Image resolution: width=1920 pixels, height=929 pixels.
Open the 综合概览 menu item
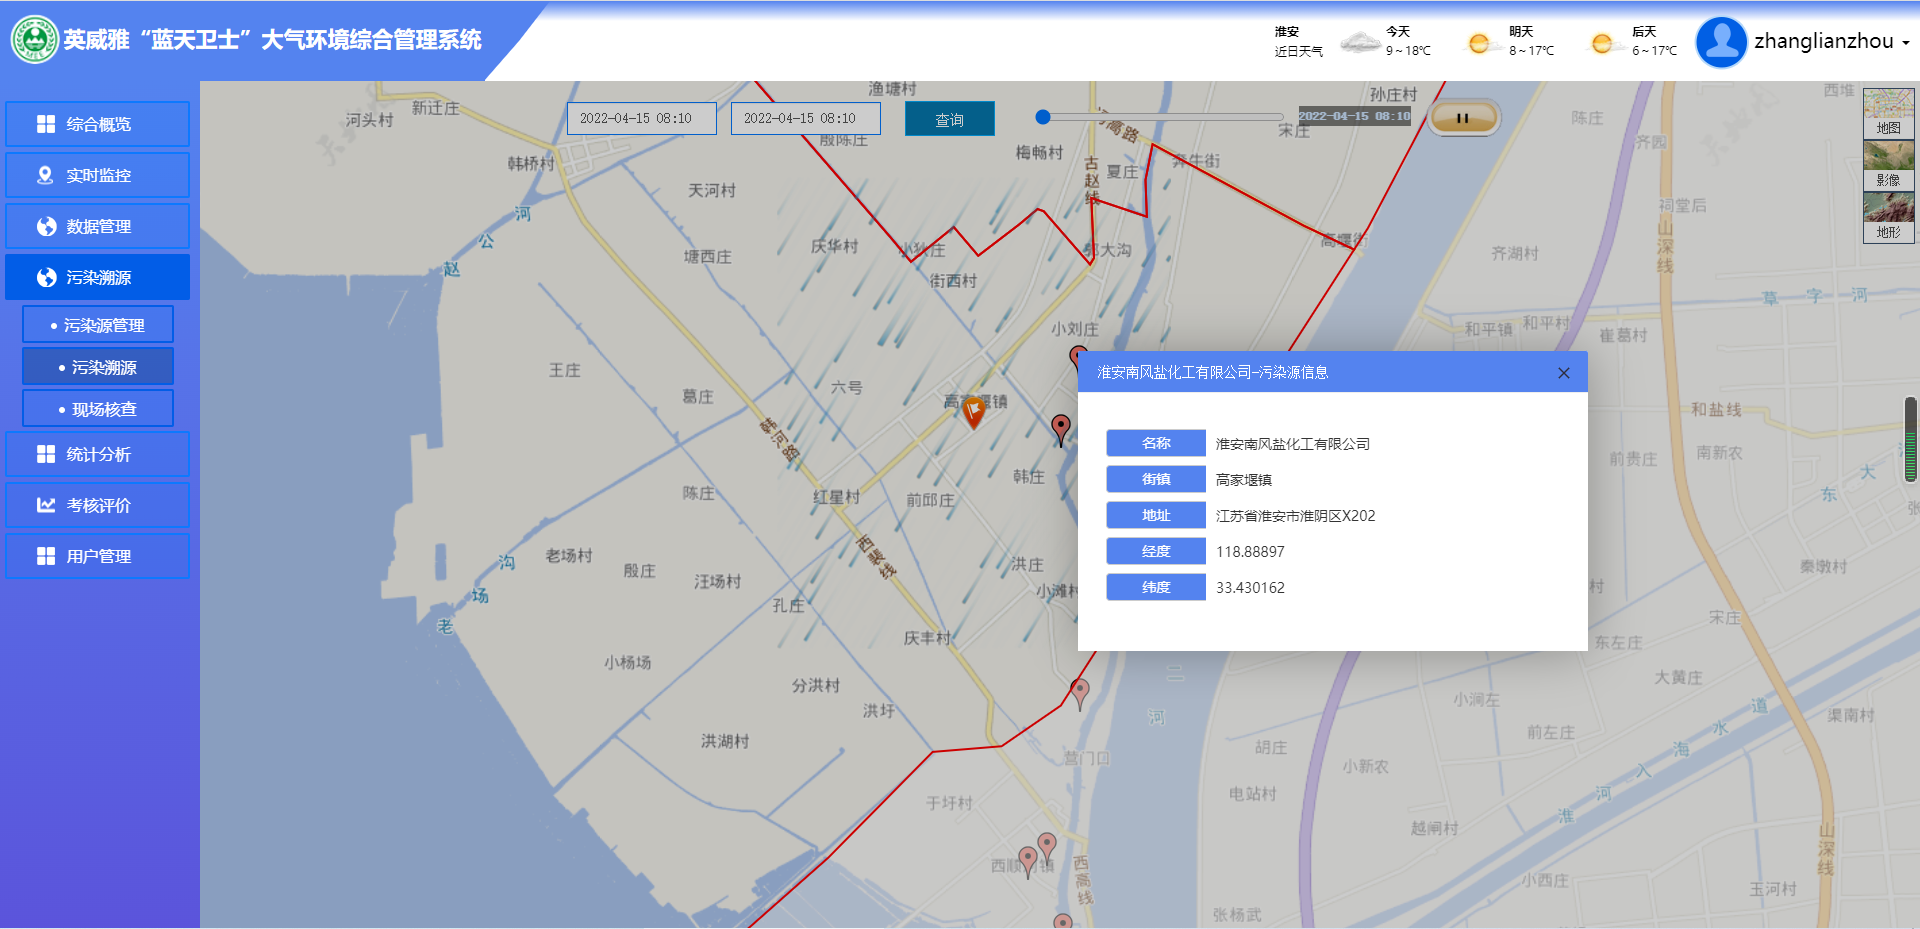pos(97,124)
